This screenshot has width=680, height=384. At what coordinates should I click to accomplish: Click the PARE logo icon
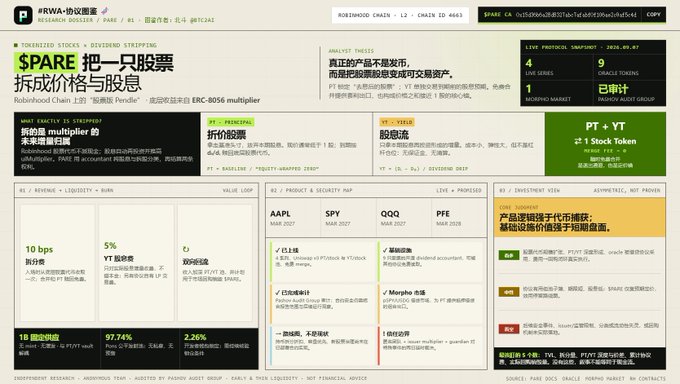tap(23, 15)
